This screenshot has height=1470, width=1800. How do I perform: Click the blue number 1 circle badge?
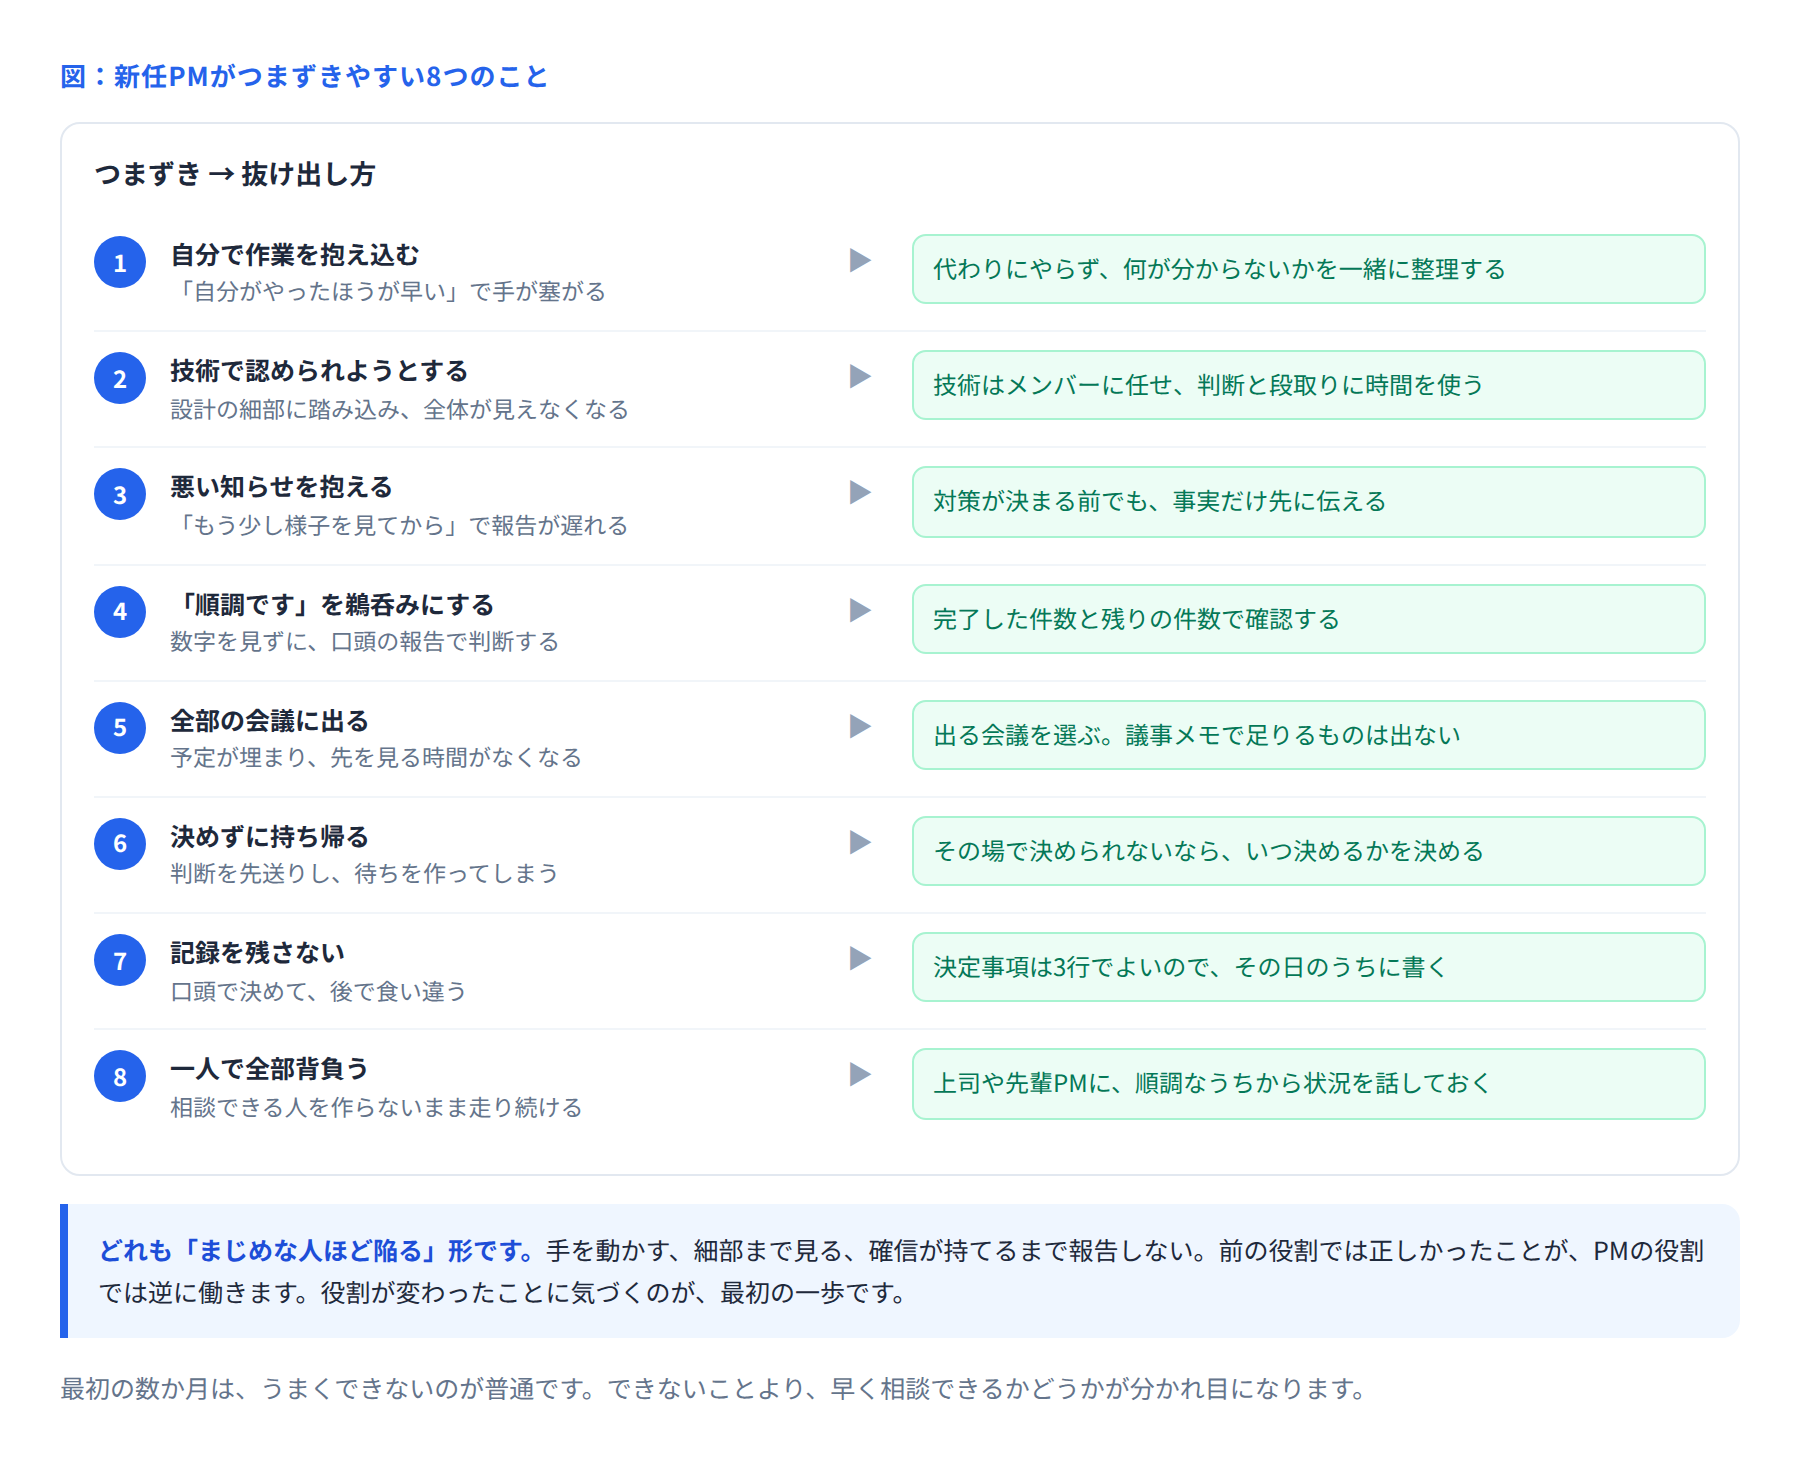(x=120, y=262)
